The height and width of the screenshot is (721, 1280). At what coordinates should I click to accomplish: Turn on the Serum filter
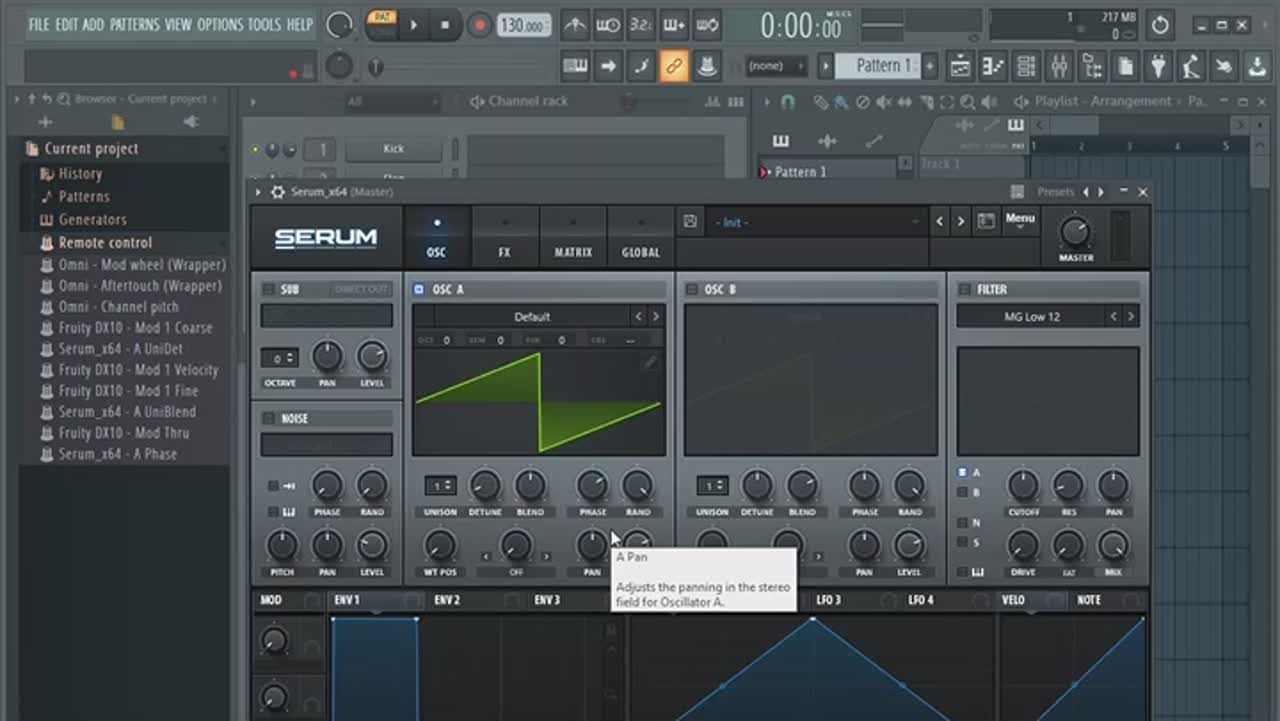click(964, 290)
